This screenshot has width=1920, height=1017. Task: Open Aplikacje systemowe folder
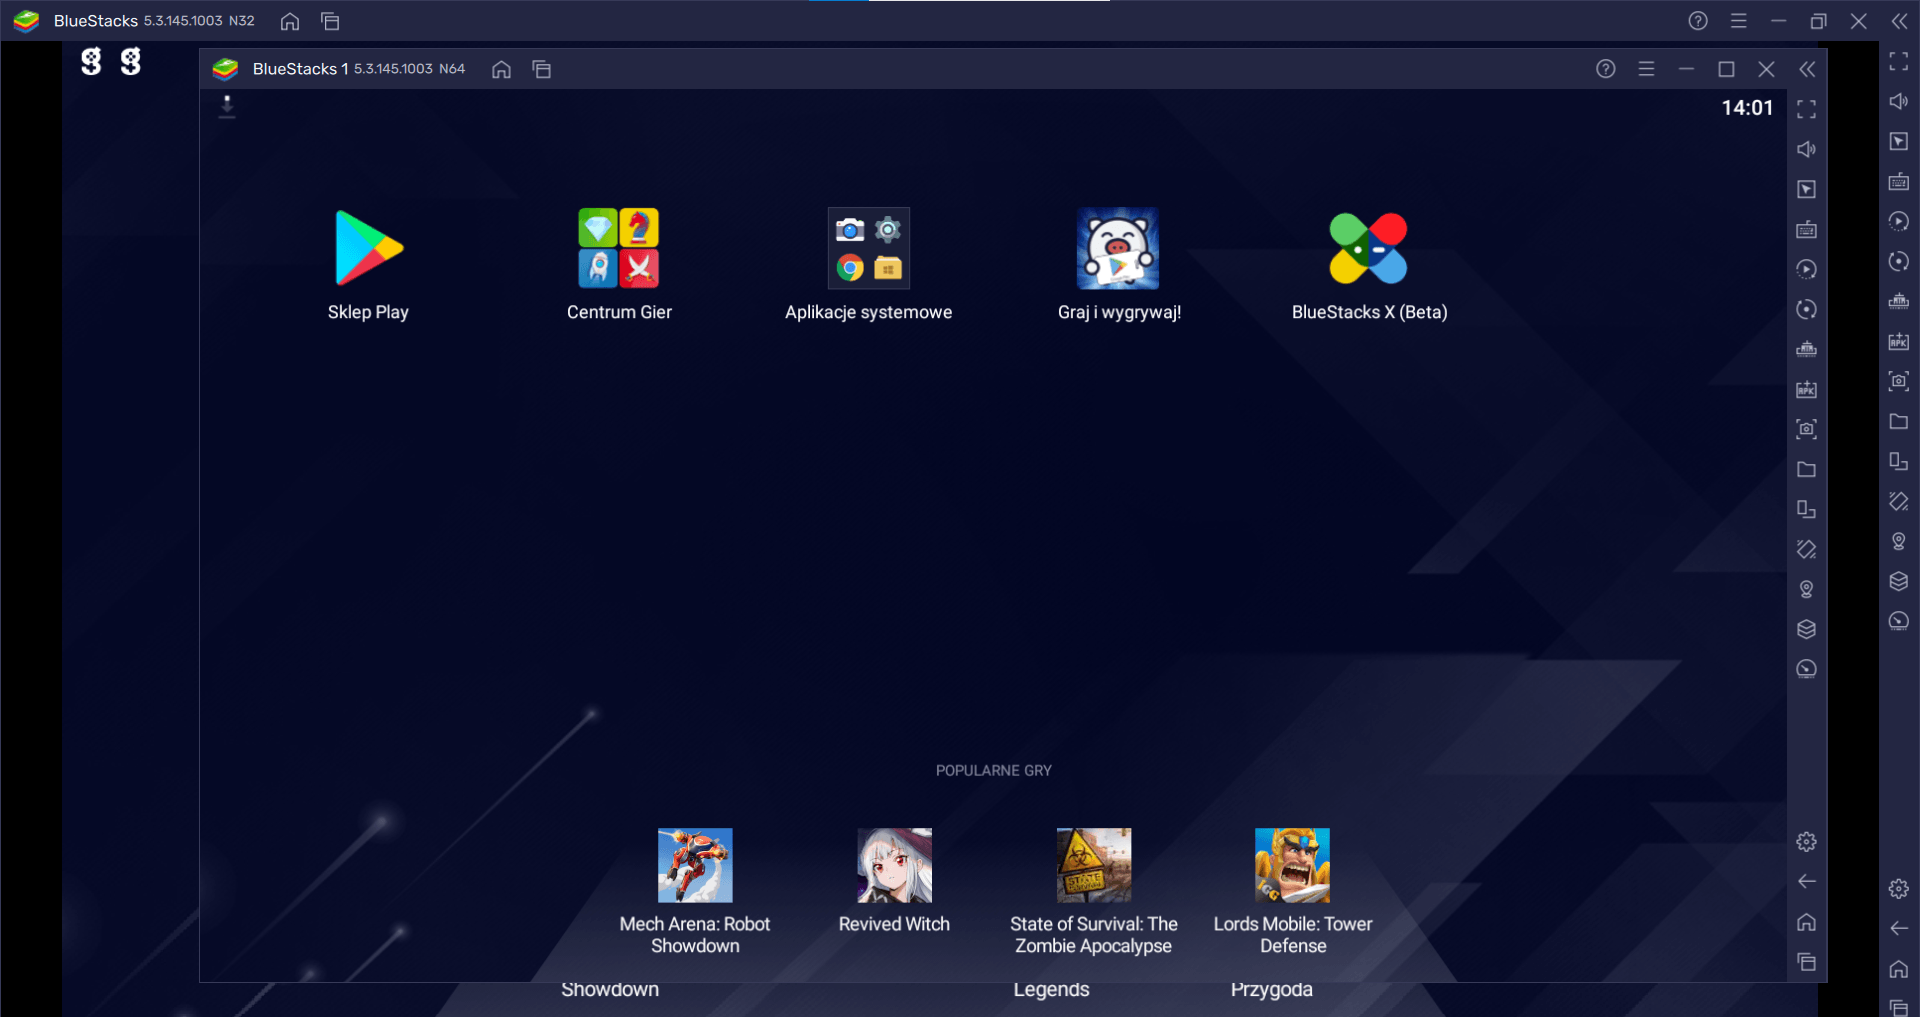[869, 248]
